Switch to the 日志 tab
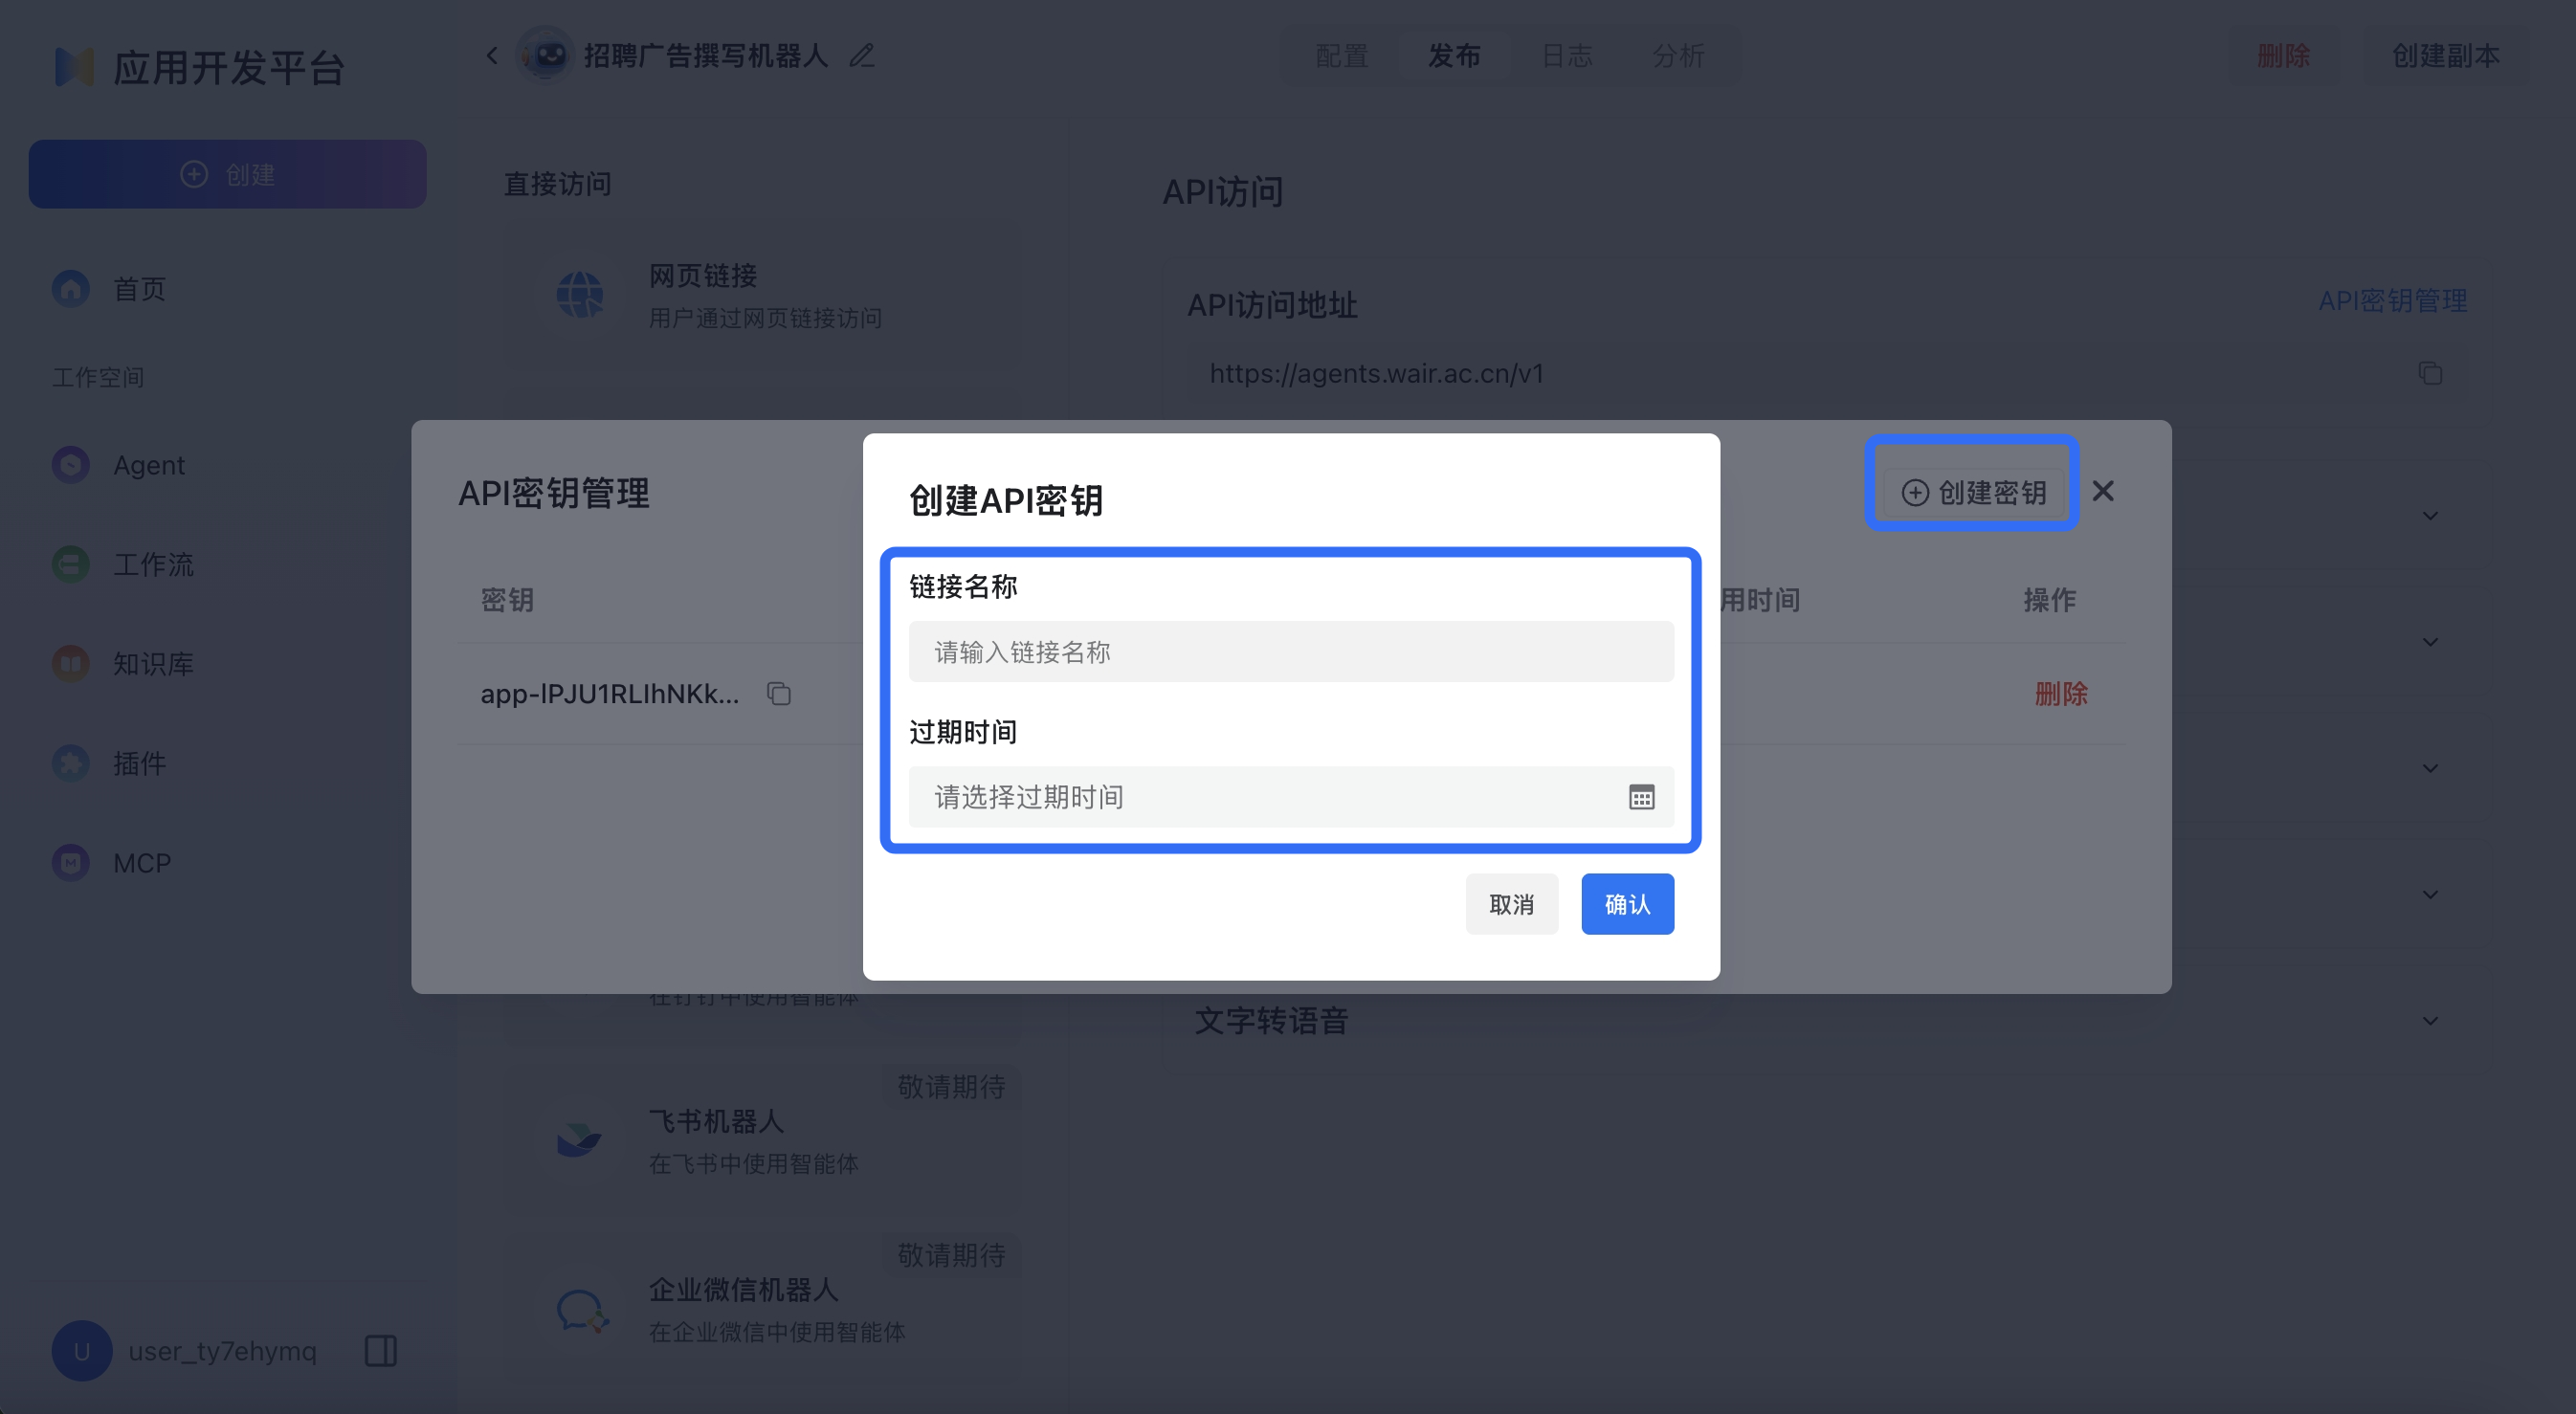 click(1567, 56)
